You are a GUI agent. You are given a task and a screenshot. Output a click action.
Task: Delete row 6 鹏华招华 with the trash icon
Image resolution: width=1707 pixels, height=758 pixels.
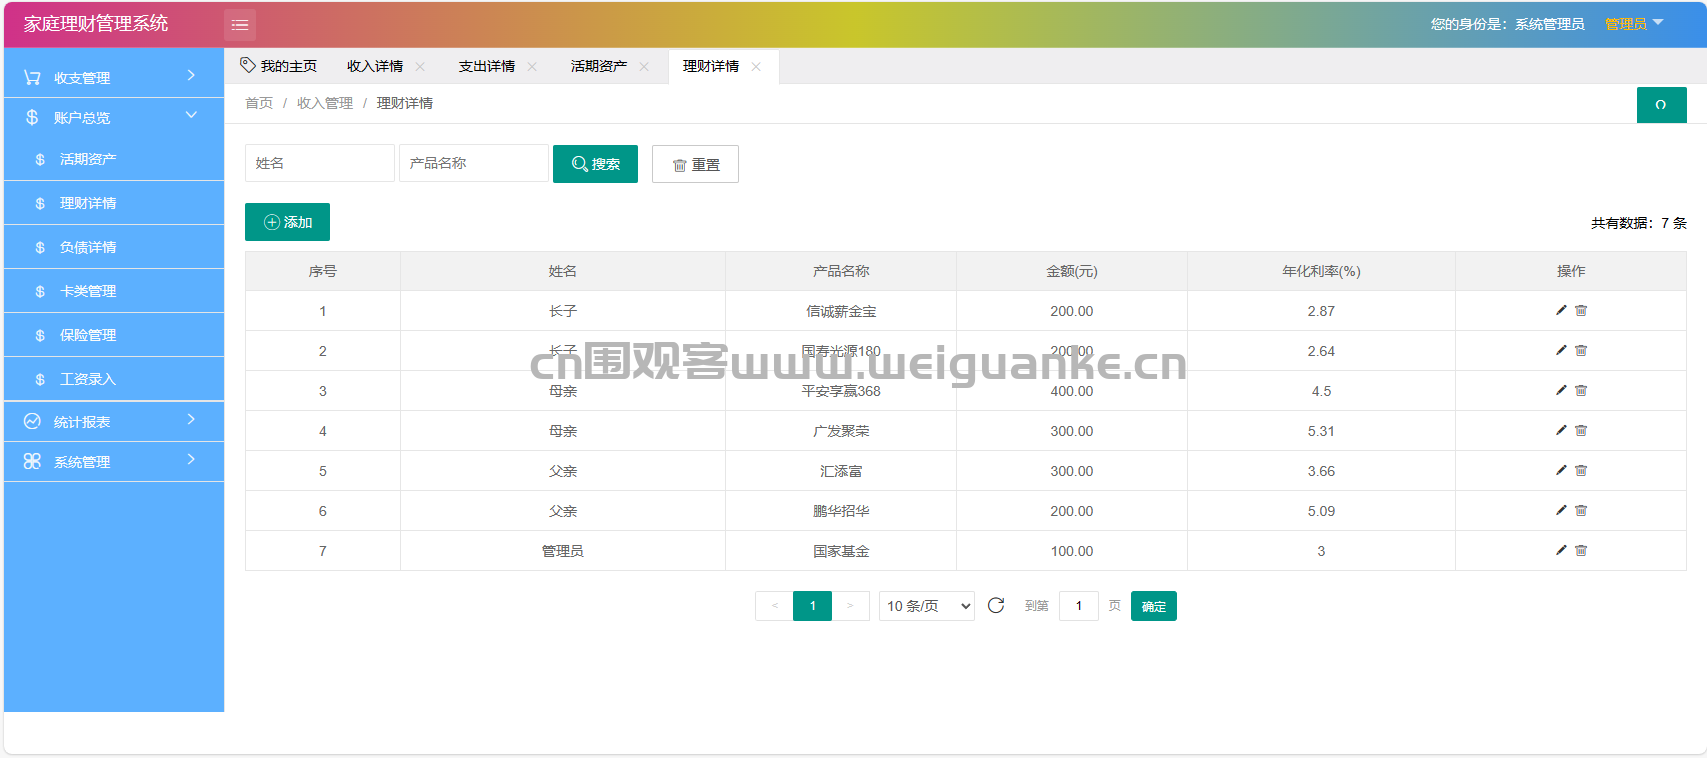(x=1581, y=510)
